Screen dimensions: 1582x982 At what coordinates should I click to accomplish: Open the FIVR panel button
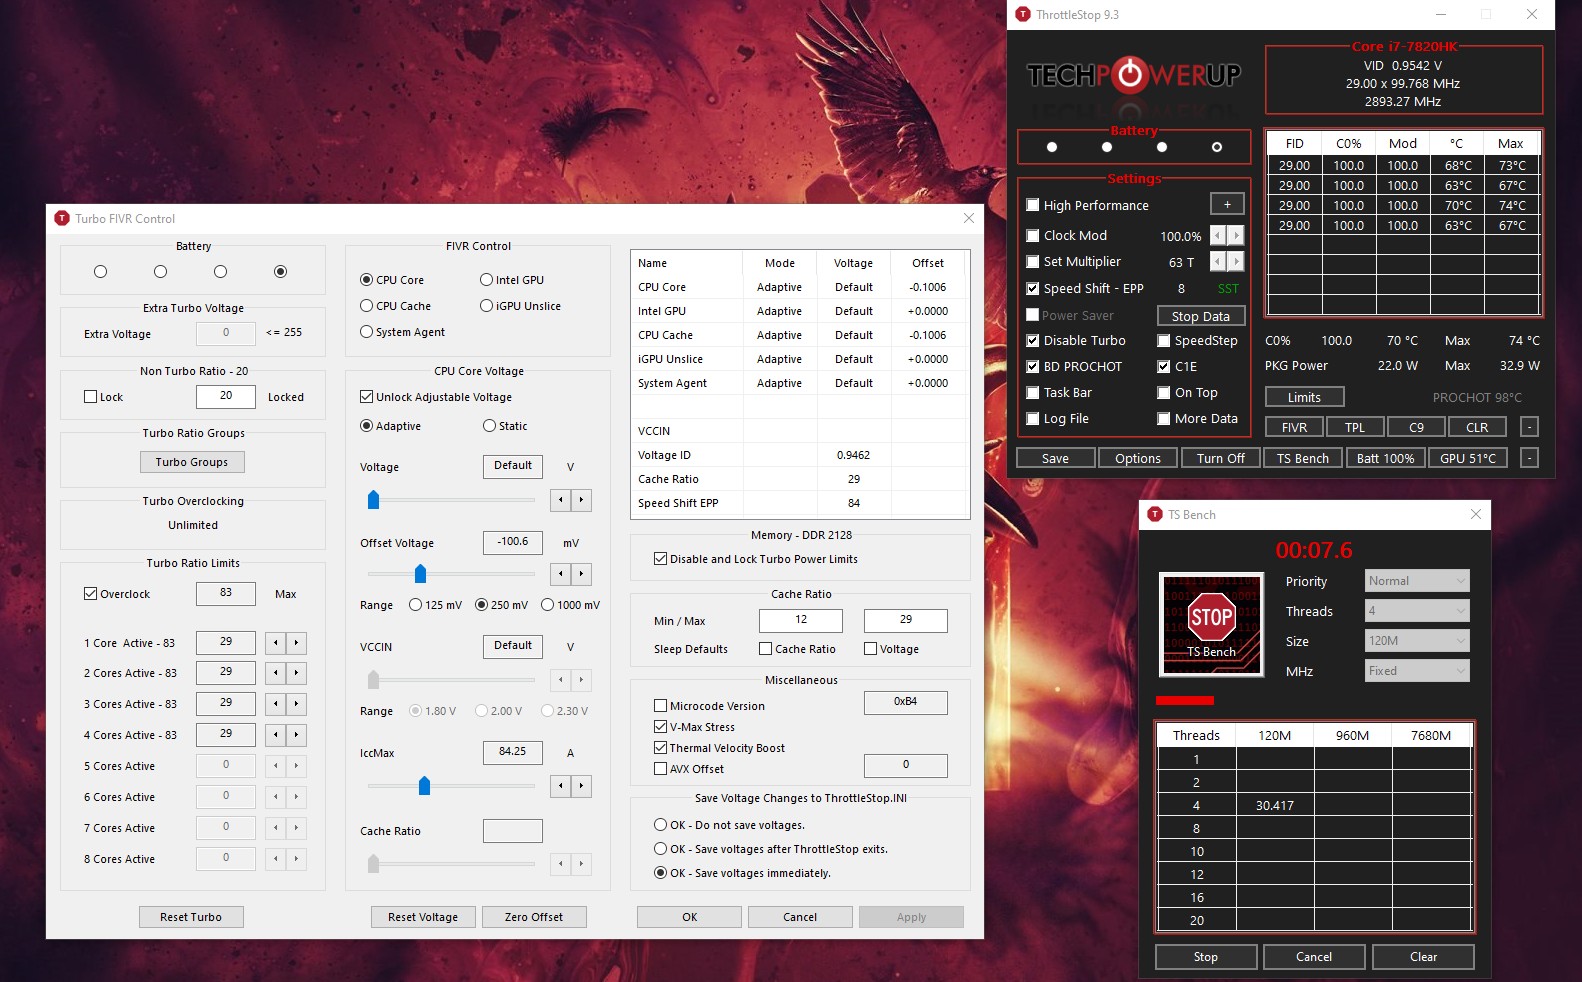pos(1294,427)
